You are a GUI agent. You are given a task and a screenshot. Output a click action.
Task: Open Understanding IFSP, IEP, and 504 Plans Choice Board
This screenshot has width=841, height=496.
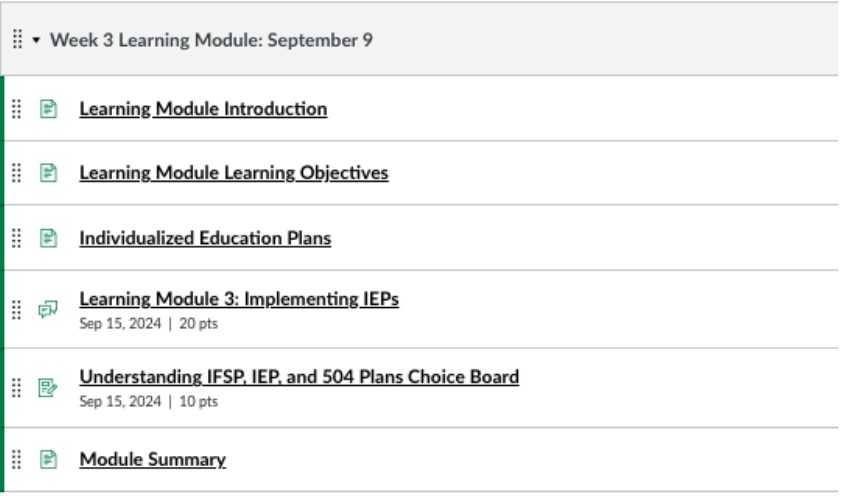pyautogui.click(x=299, y=377)
